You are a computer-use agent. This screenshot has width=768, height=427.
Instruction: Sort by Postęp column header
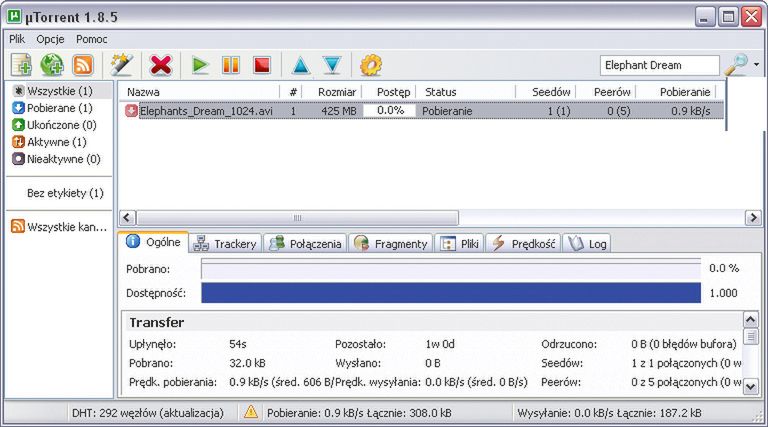click(389, 92)
